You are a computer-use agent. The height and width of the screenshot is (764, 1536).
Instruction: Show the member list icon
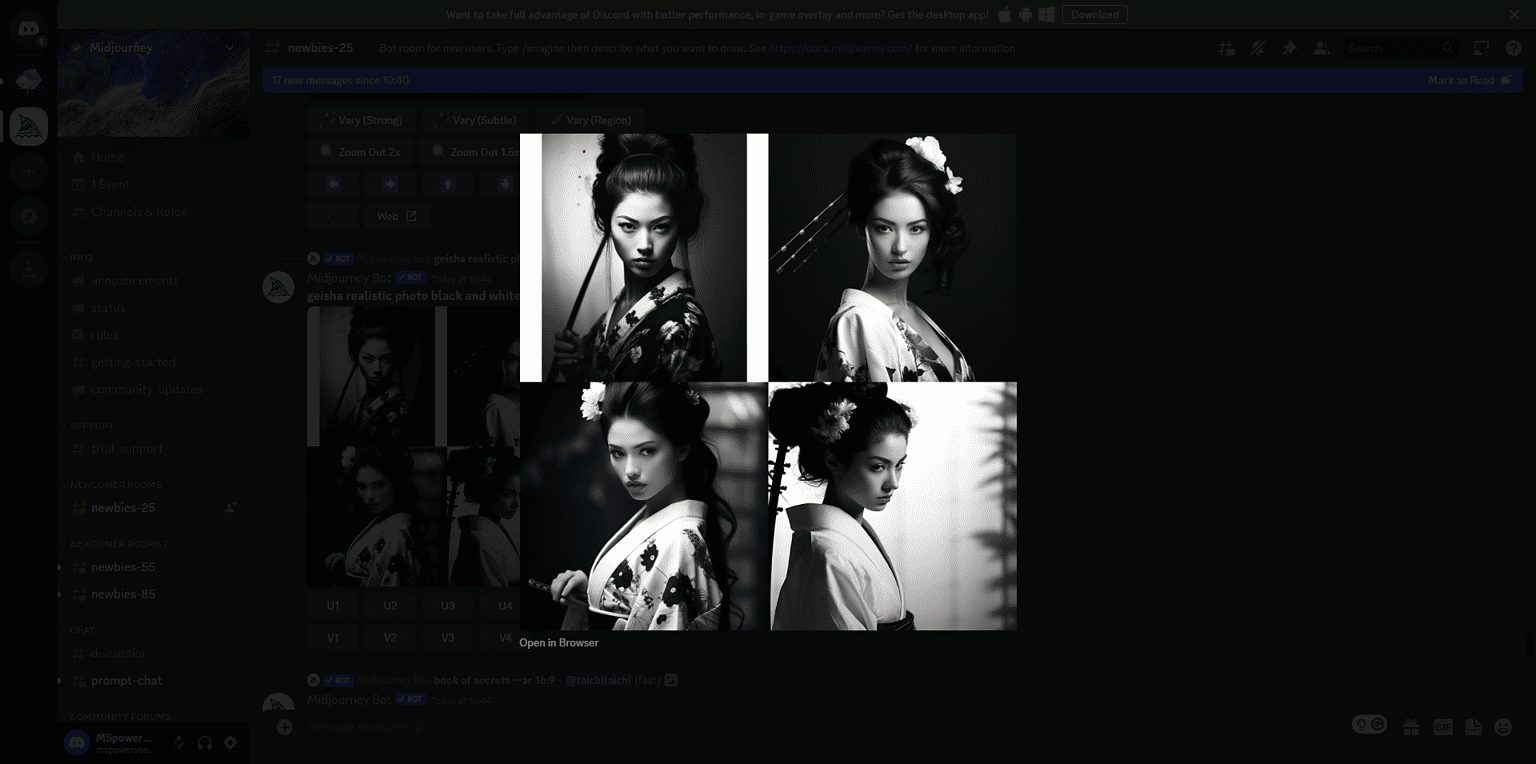click(x=1322, y=48)
